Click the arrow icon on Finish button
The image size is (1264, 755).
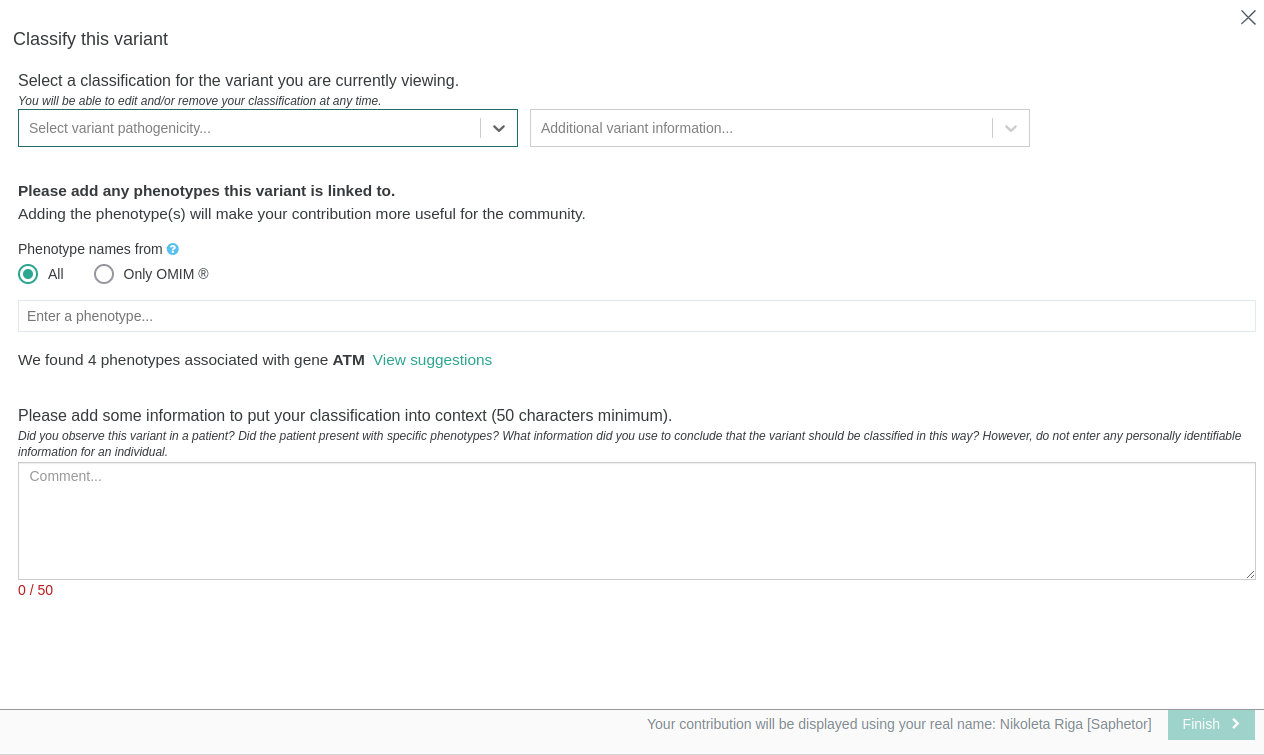coord(1236,724)
